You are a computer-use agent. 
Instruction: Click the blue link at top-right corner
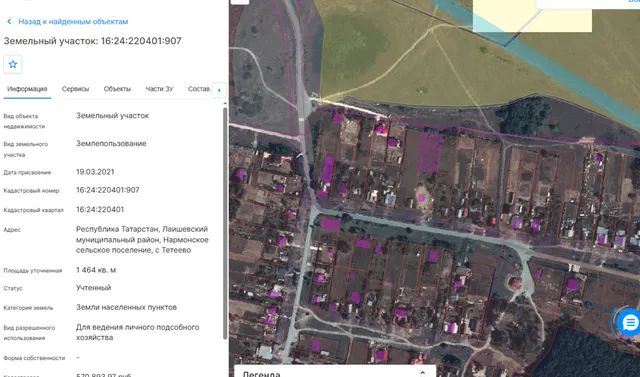(634, 2)
